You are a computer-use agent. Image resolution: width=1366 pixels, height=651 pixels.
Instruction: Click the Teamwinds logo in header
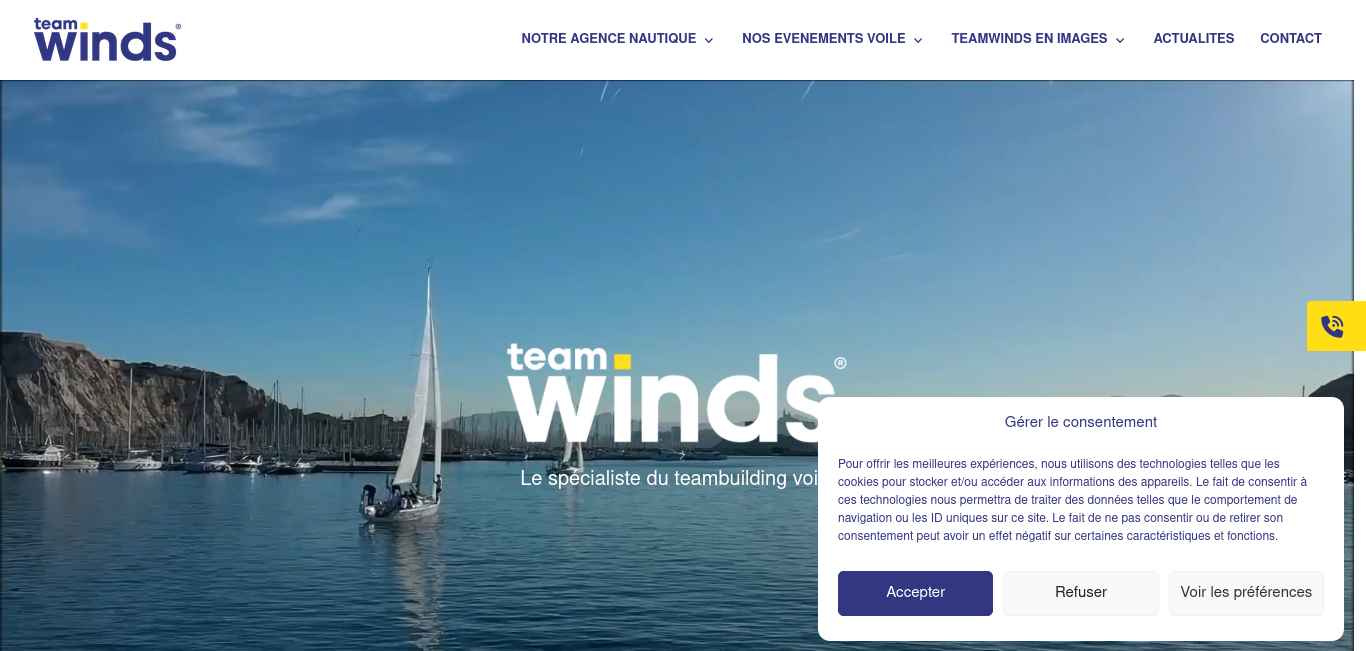coord(107,40)
